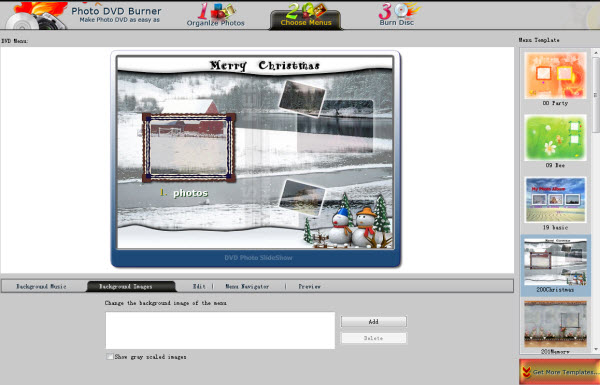
Task: Click the framed main album thumbnail
Action: pyautogui.click(x=189, y=147)
